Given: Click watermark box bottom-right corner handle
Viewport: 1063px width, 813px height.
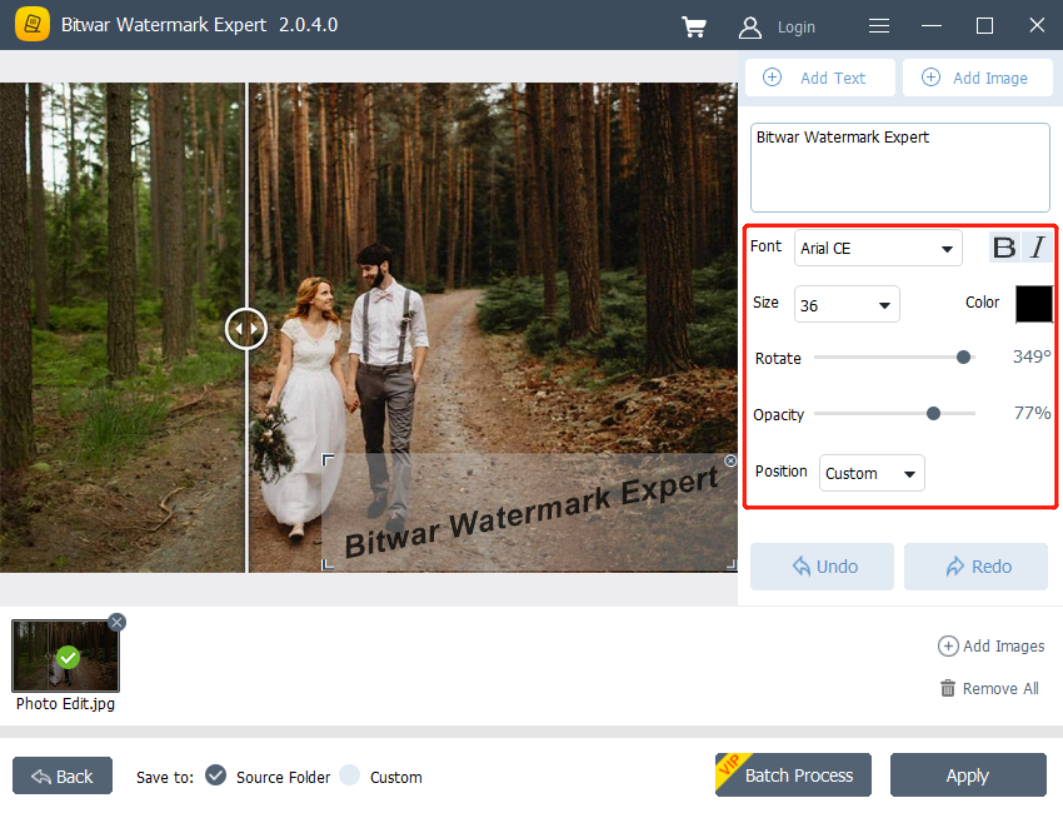Looking at the screenshot, I should point(731,564).
